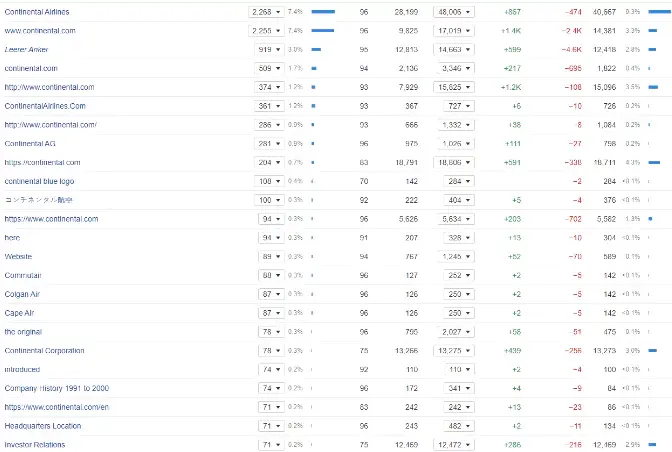The height and width of the screenshot is (452, 672).
Task: Click the Investor Relations anchor link
Action: click(x=35, y=445)
